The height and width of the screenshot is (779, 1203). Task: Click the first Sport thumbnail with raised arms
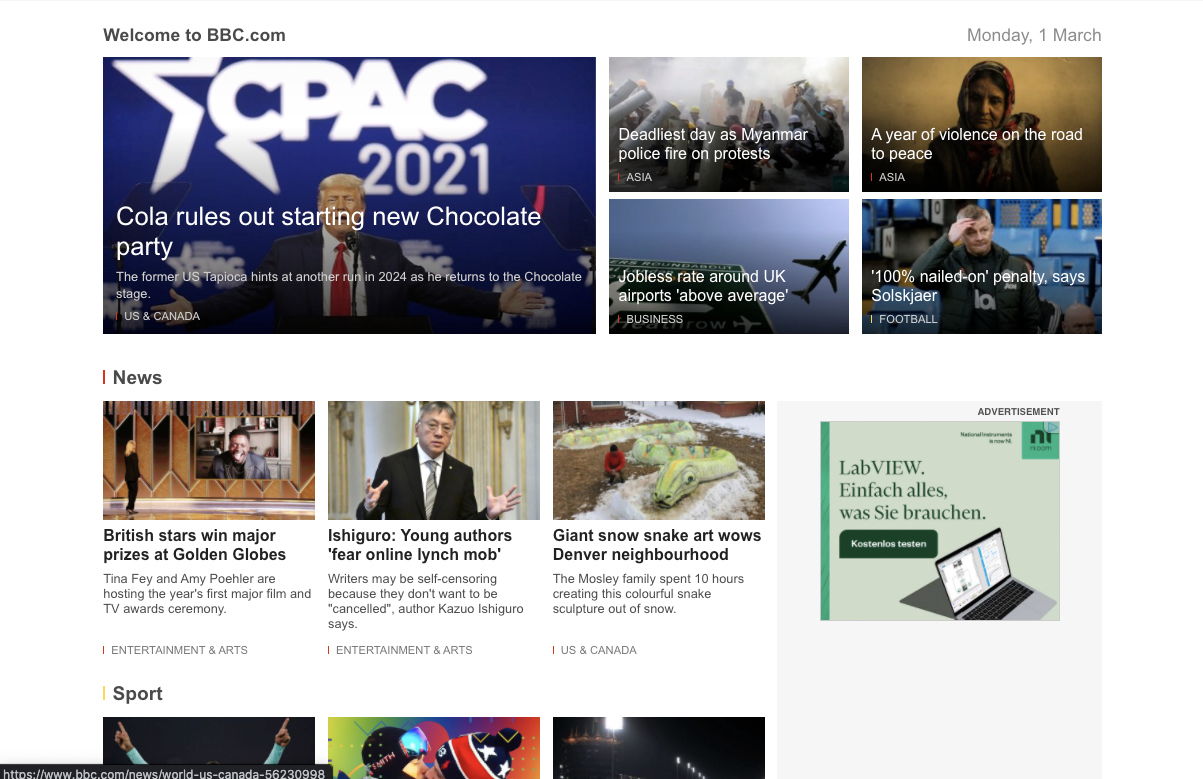pos(209,747)
